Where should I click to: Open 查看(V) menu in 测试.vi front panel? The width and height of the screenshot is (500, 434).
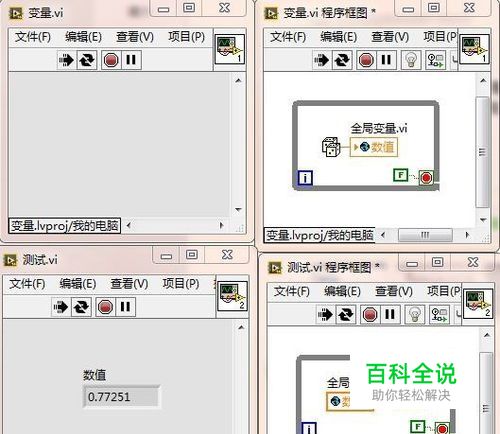click(129, 284)
